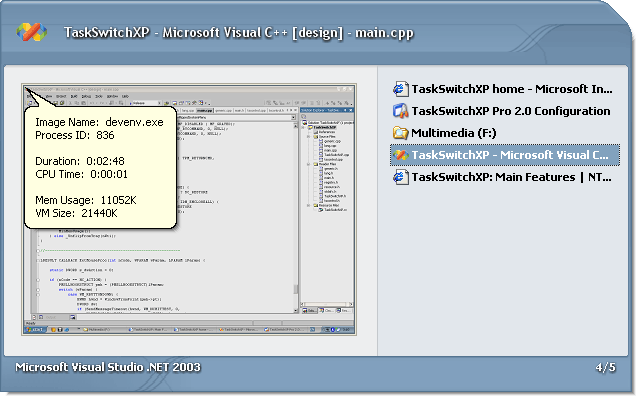Click Internet Explorer icon beside TaskSwitchXP home

pyautogui.click(x=401, y=89)
